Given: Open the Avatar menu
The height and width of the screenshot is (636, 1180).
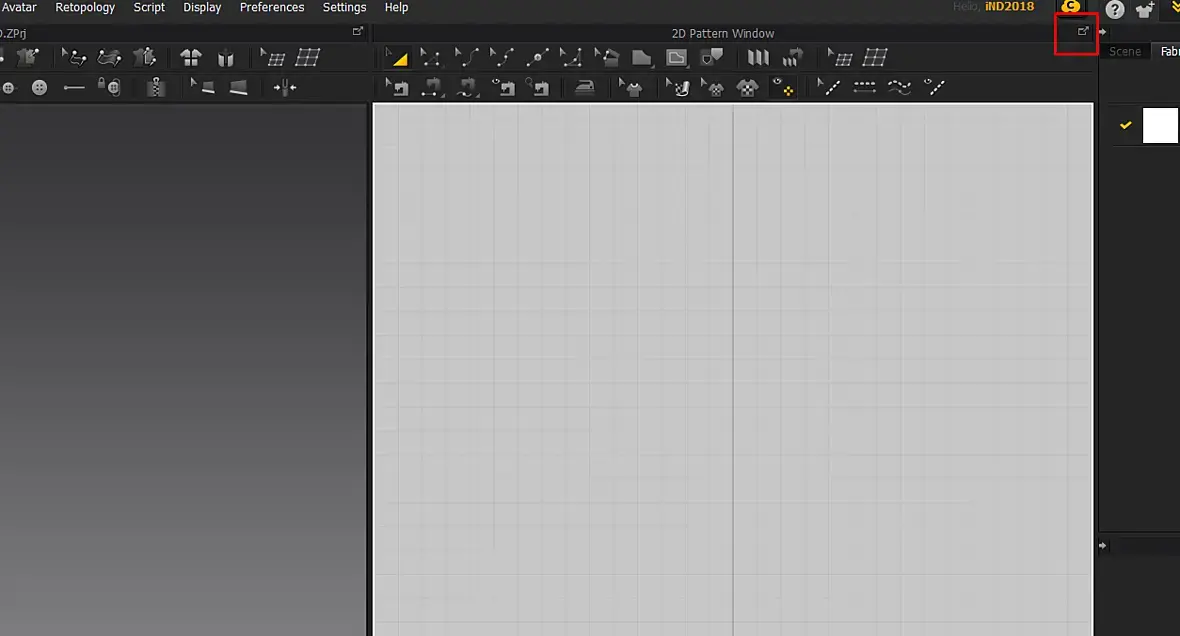Looking at the screenshot, I should [19, 8].
